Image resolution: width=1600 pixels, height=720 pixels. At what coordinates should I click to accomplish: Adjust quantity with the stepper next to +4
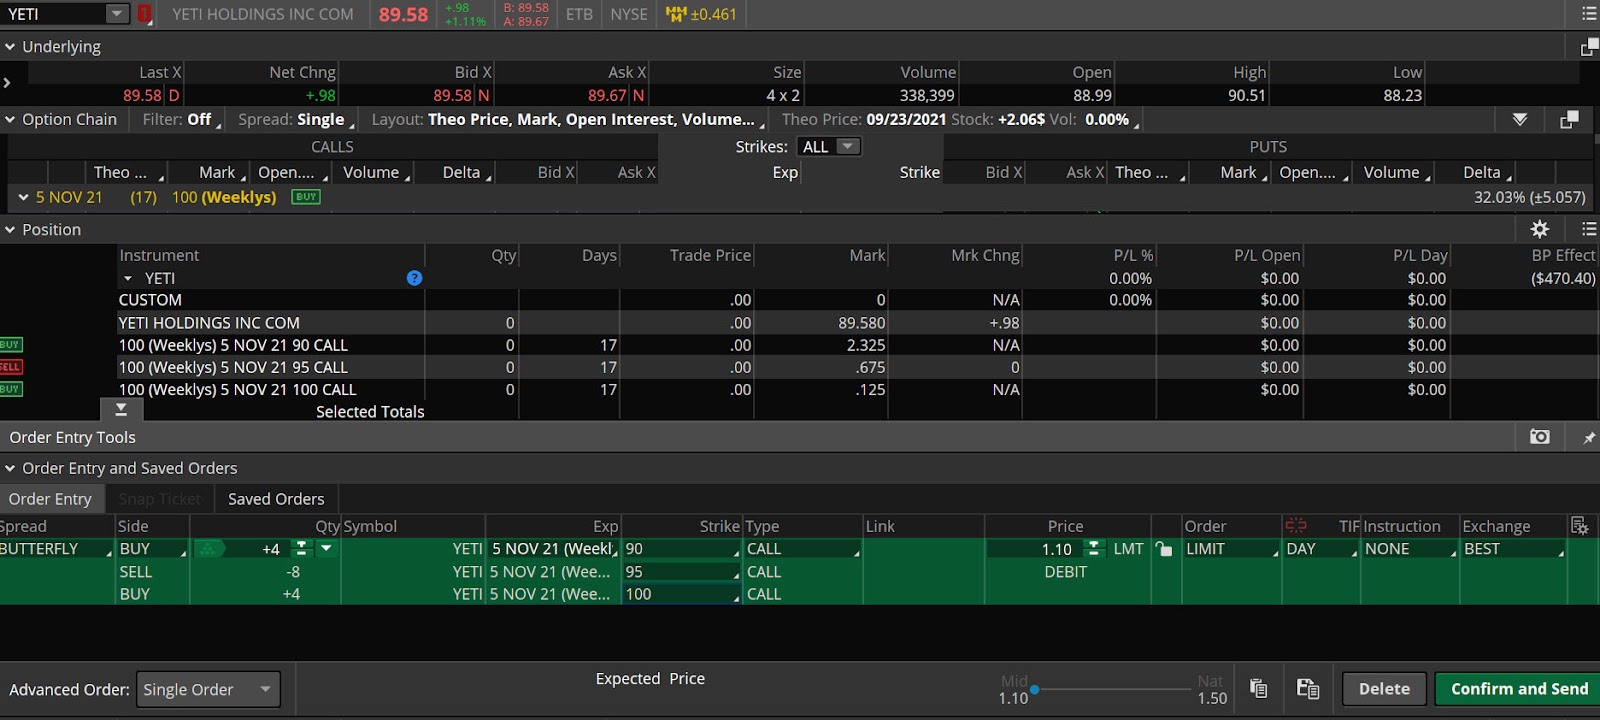(x=301, y=548)
